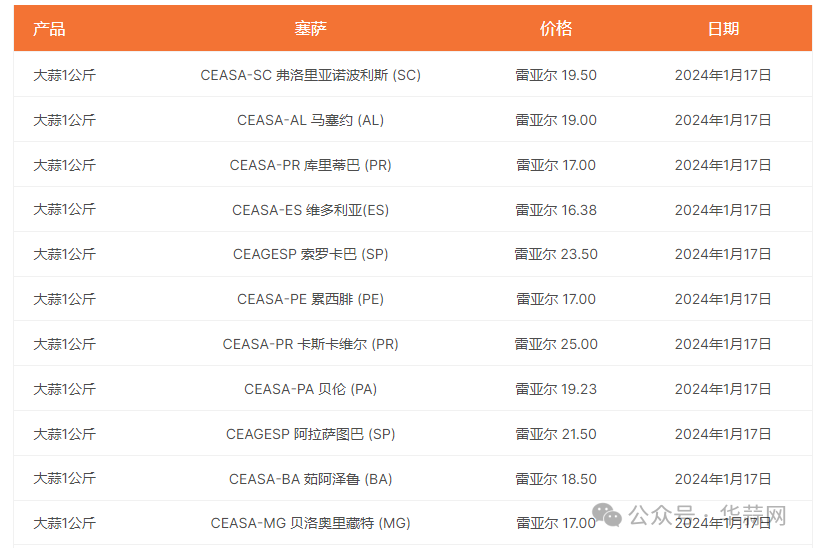Click 大蒜1公斤 in the CEASA-MG row
Image resolution: width=813 pixels, height=548 pixels.
click(65, 523)
